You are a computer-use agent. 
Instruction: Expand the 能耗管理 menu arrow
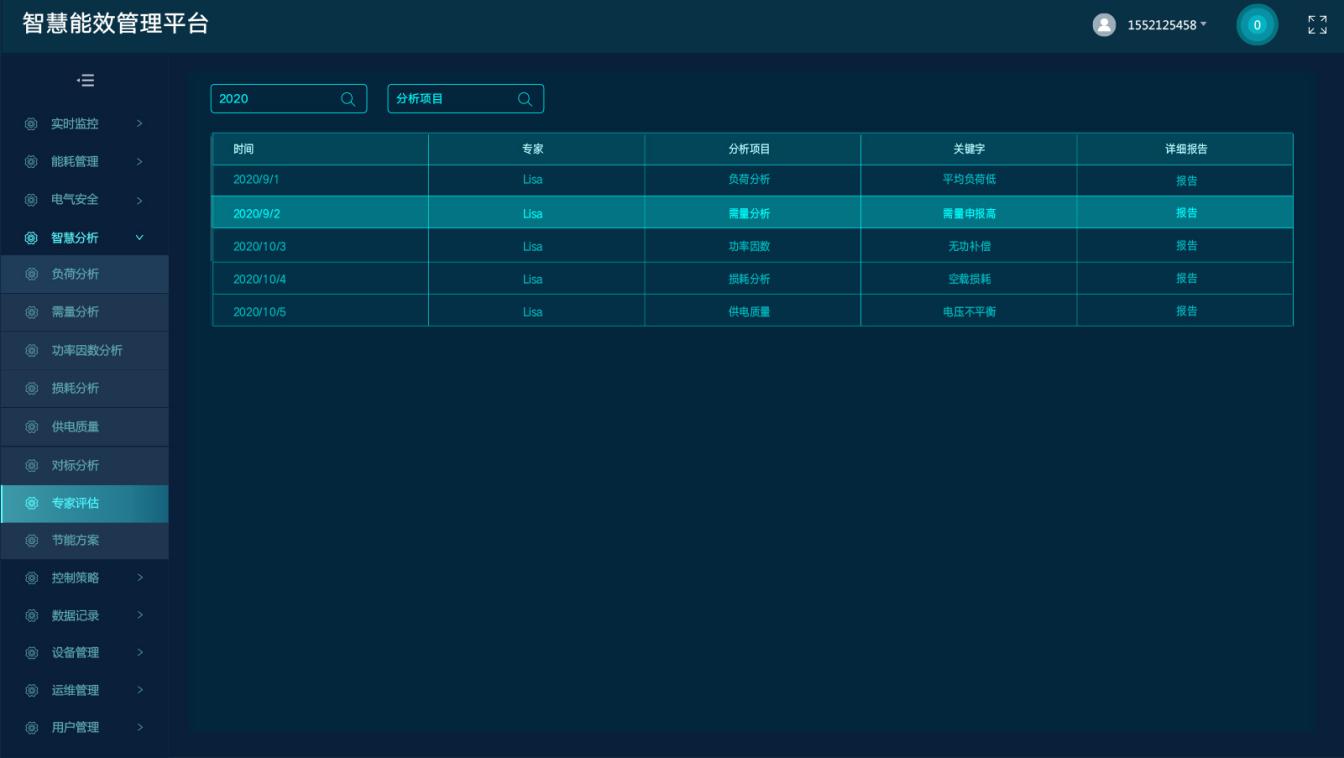tap(139, 162)
